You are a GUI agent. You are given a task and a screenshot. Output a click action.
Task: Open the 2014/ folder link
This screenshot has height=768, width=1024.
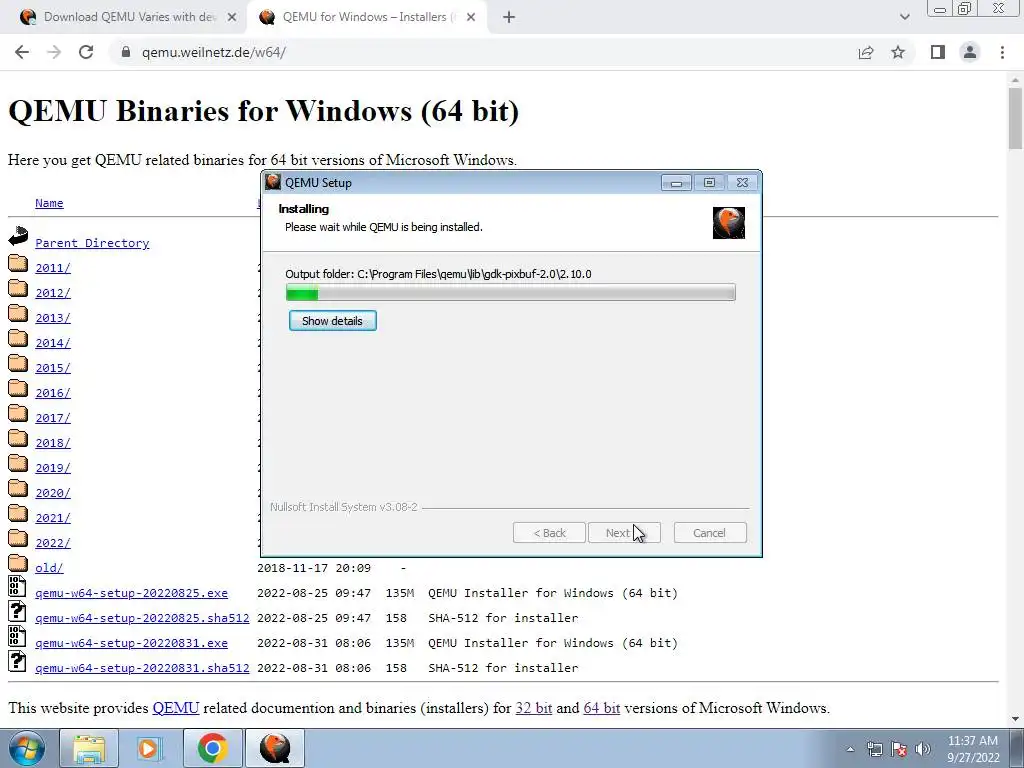click(x=53, y=343)
